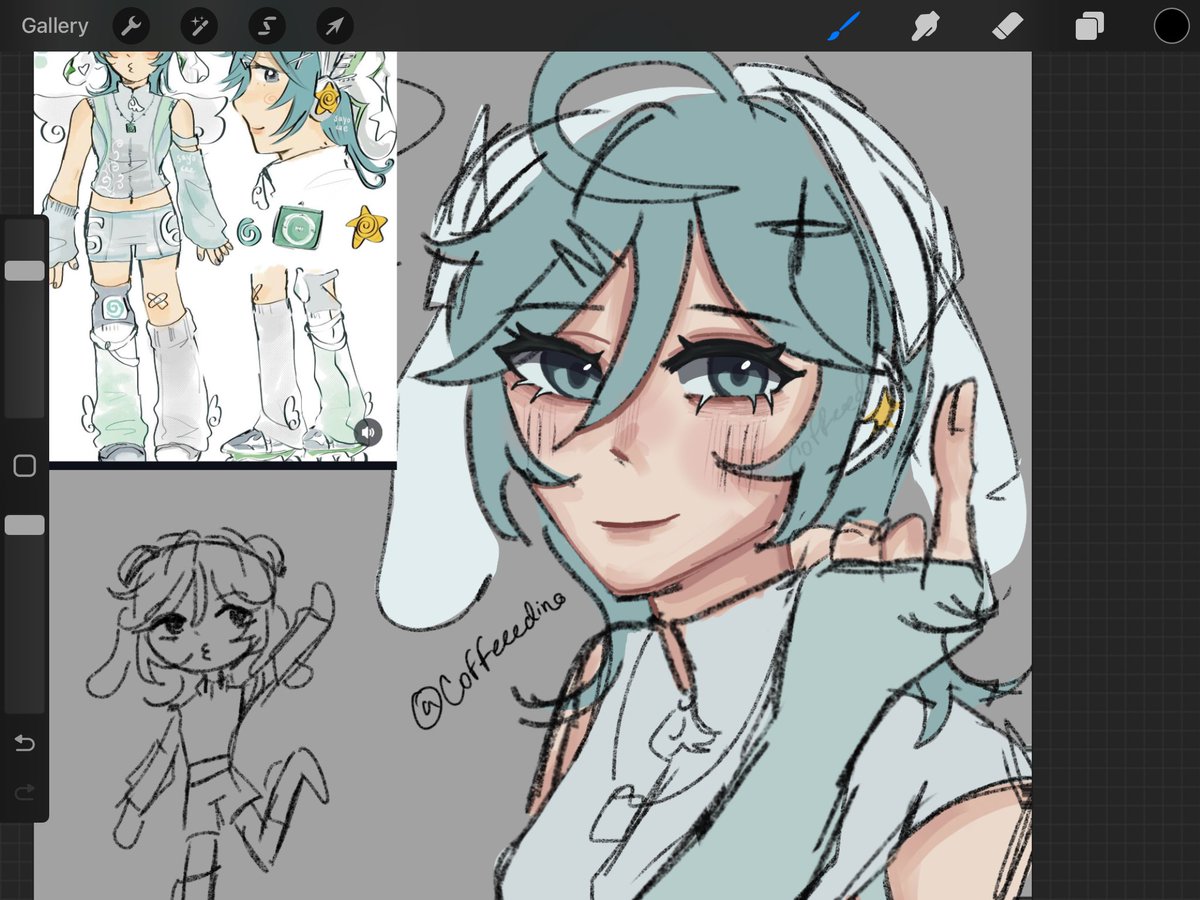Redo the last undone stroke
The height and width of the screenshot is (900, 1200).
(x=25, y=793)
